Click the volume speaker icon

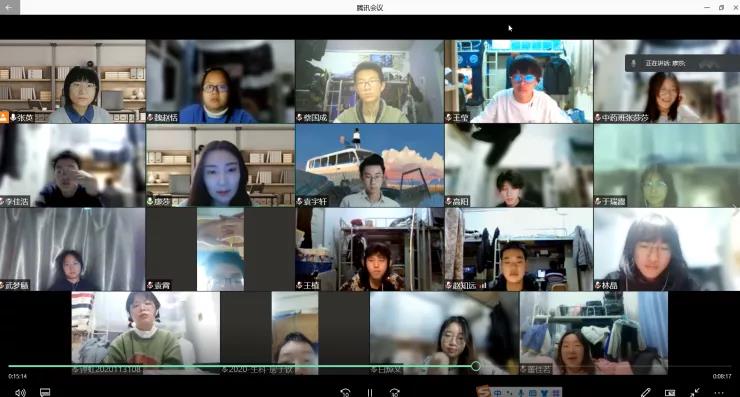(20, 392)
